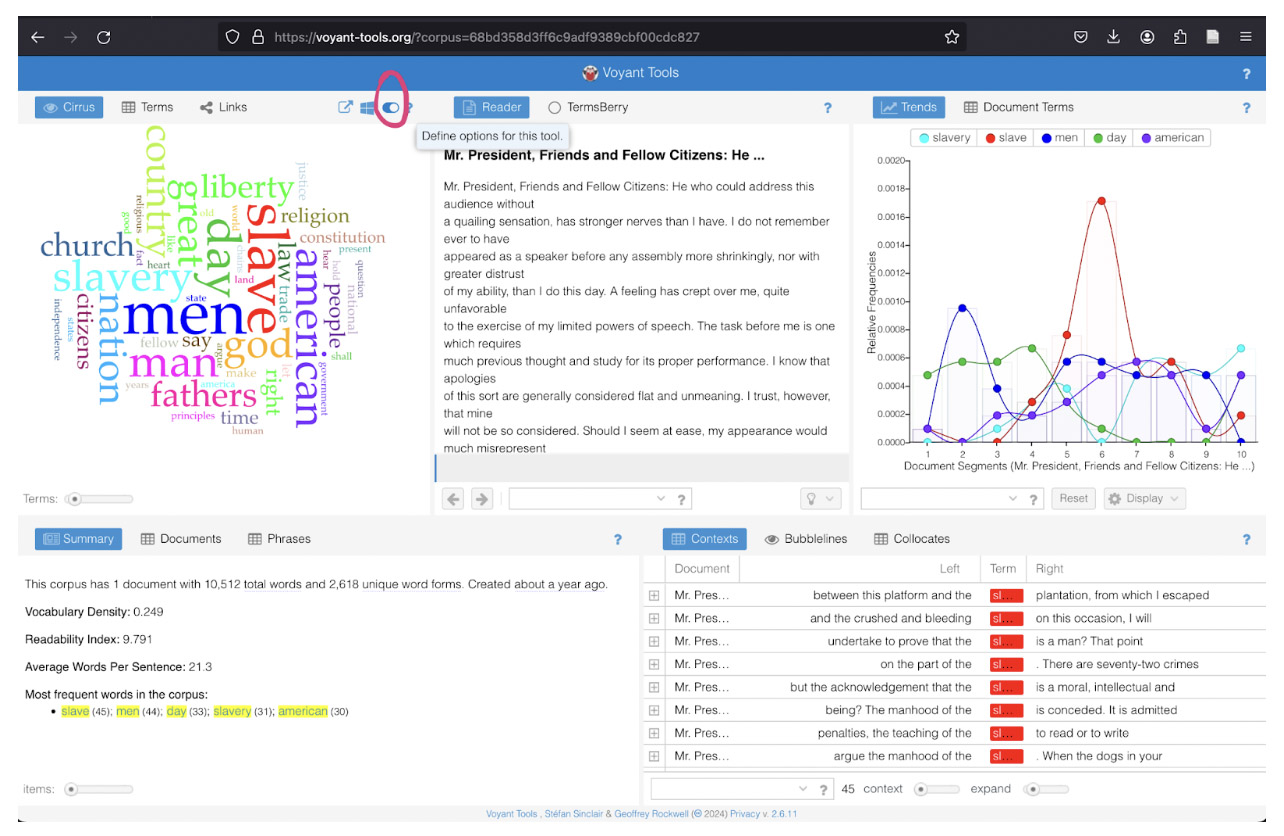Viewport: 1284px width, 836px height.
Task: Open browser downloads arrow icon
Action: [1114, 37]
